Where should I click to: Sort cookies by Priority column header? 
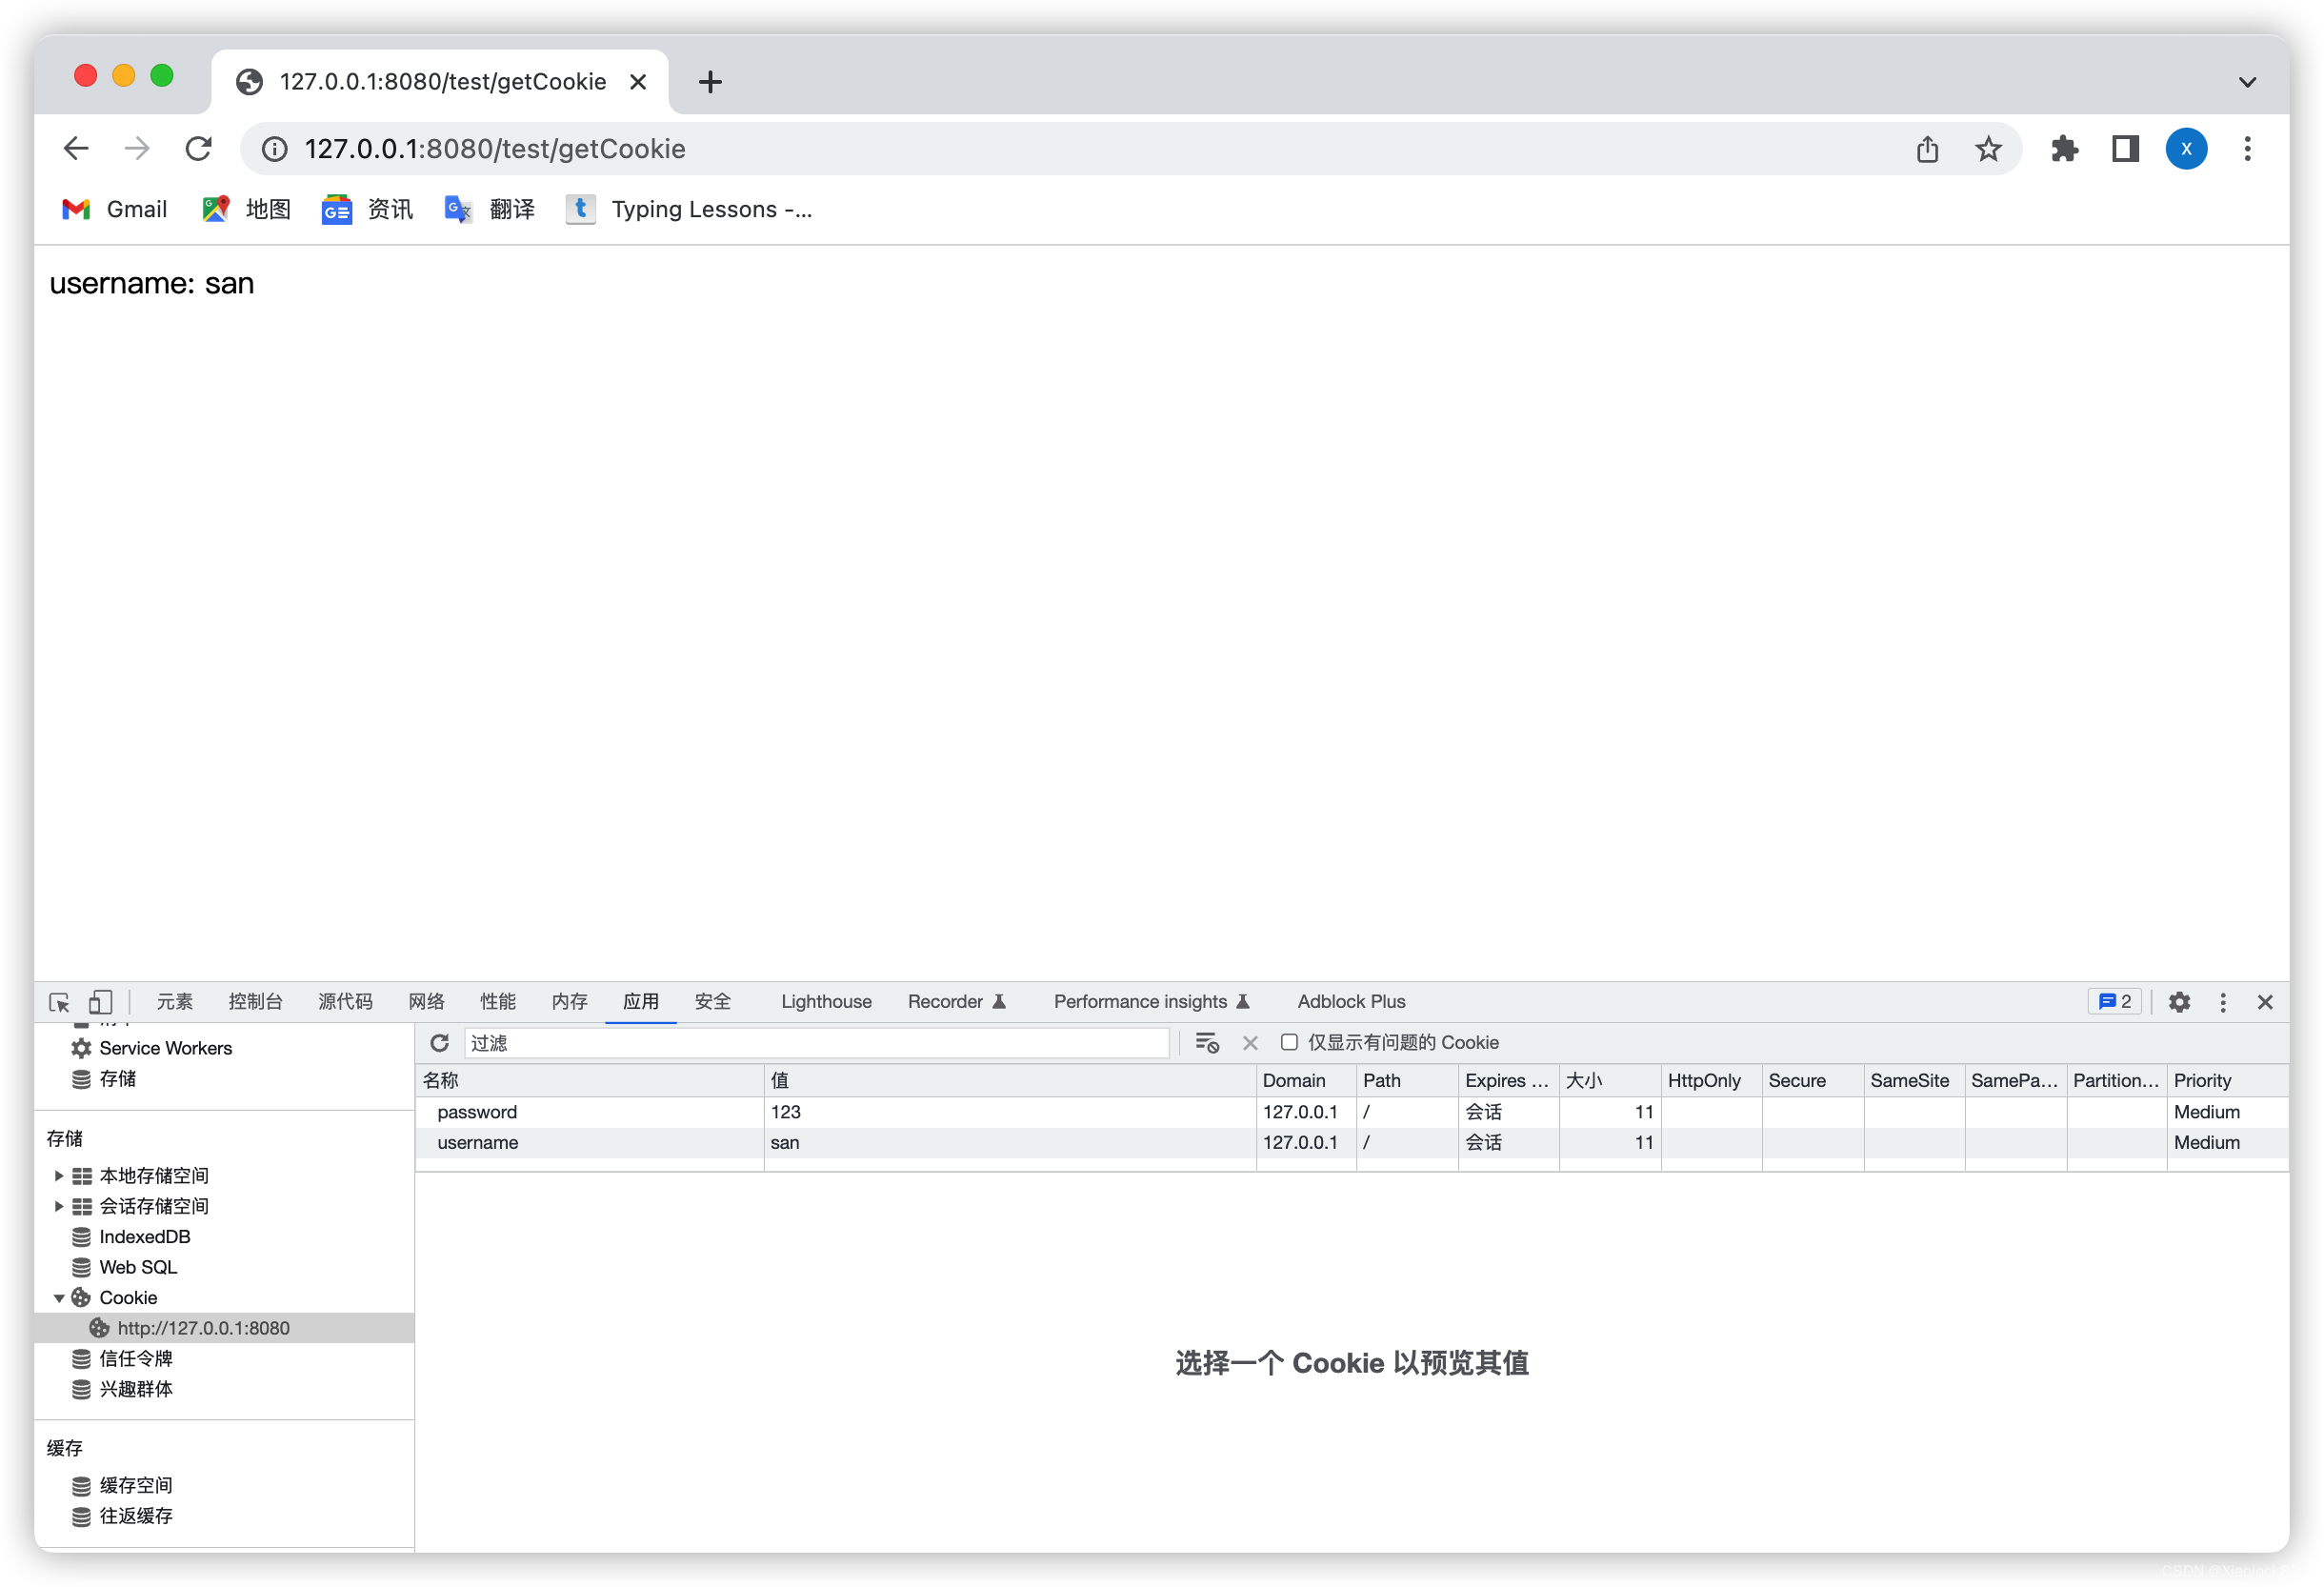2226,1081
